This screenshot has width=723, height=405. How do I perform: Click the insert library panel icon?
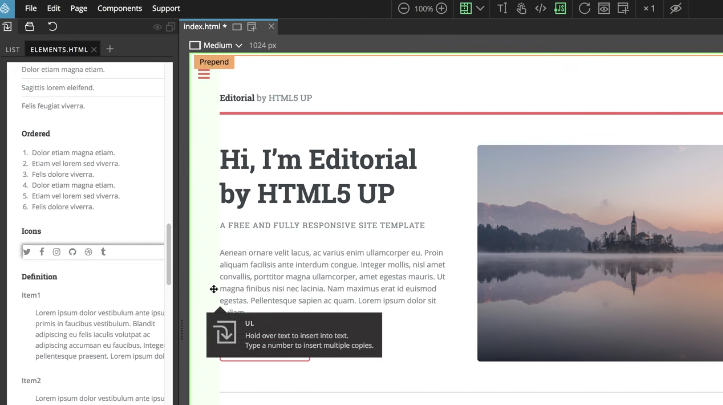pos(7,27)
